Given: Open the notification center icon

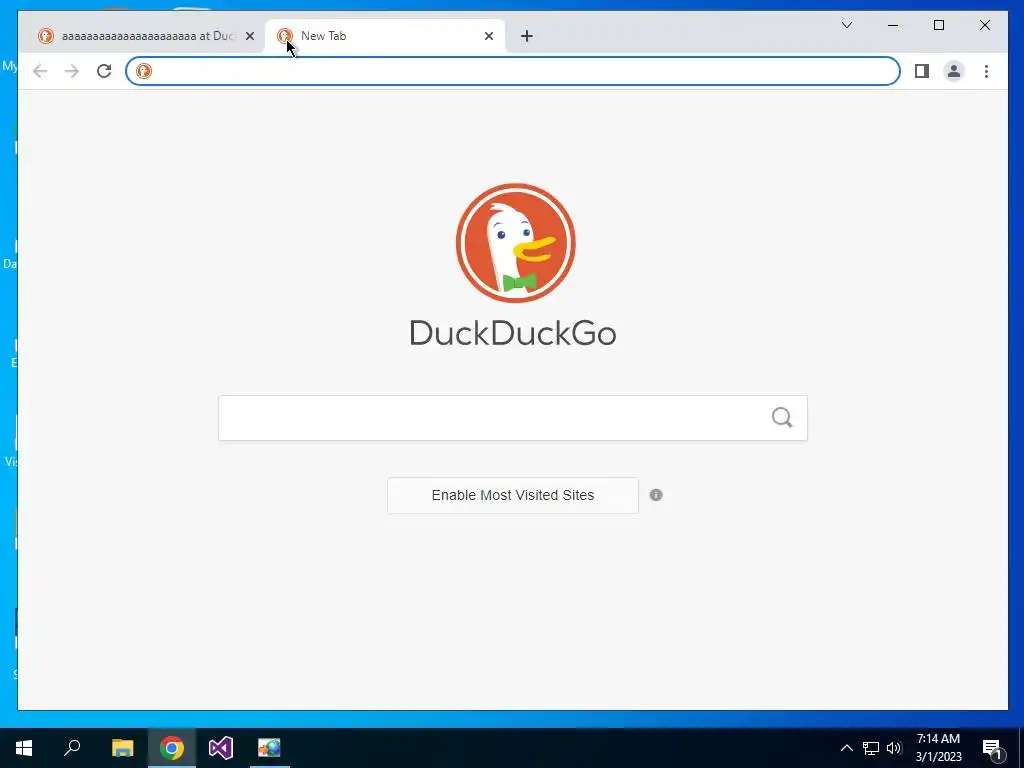Looking at the screenshot, I should coord(992,749).
